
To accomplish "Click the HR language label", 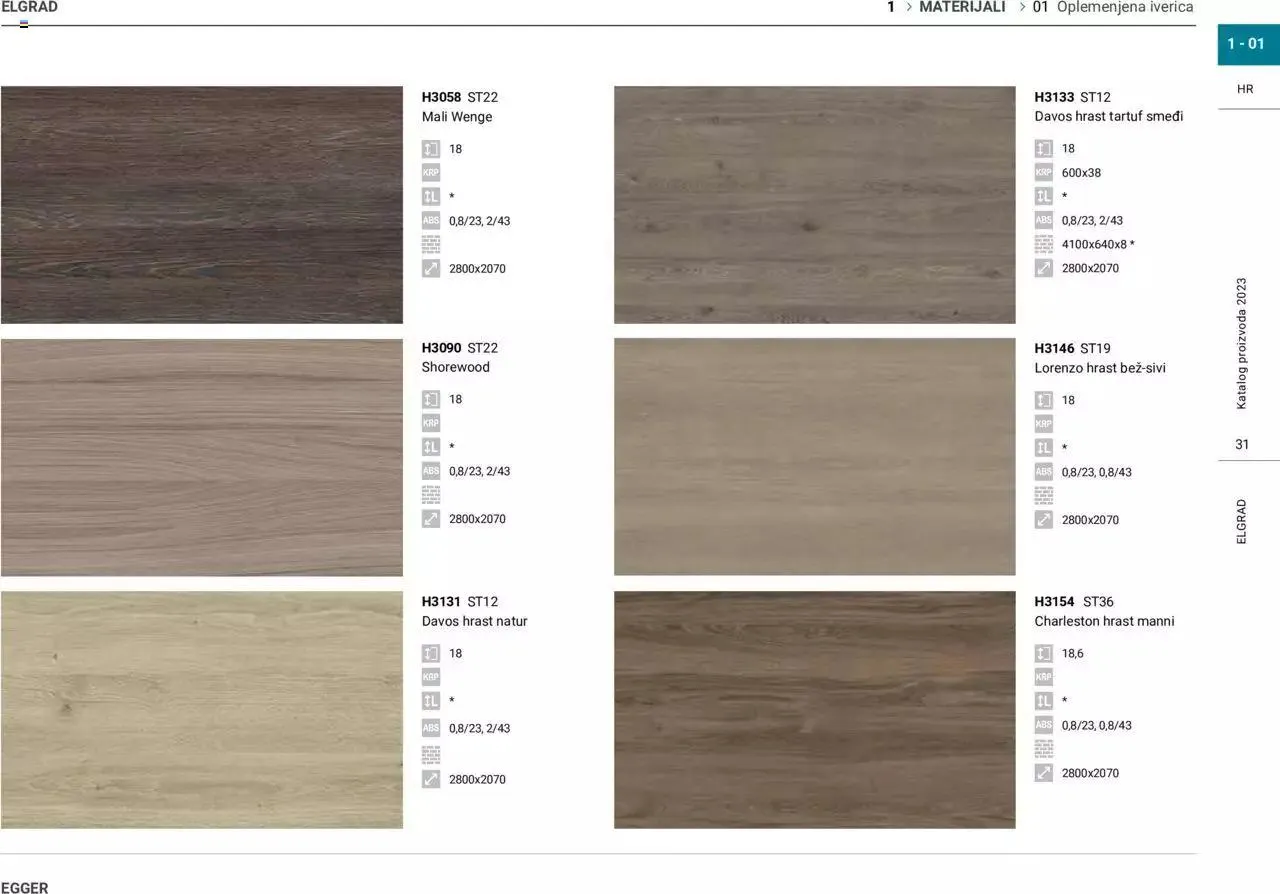I will click(1245, 89).
